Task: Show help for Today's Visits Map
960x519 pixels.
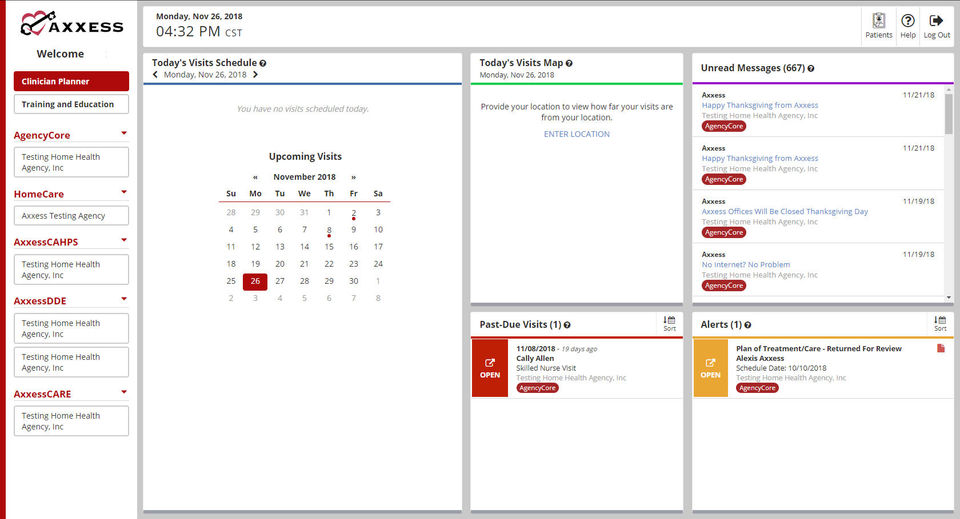Action: 569,63
